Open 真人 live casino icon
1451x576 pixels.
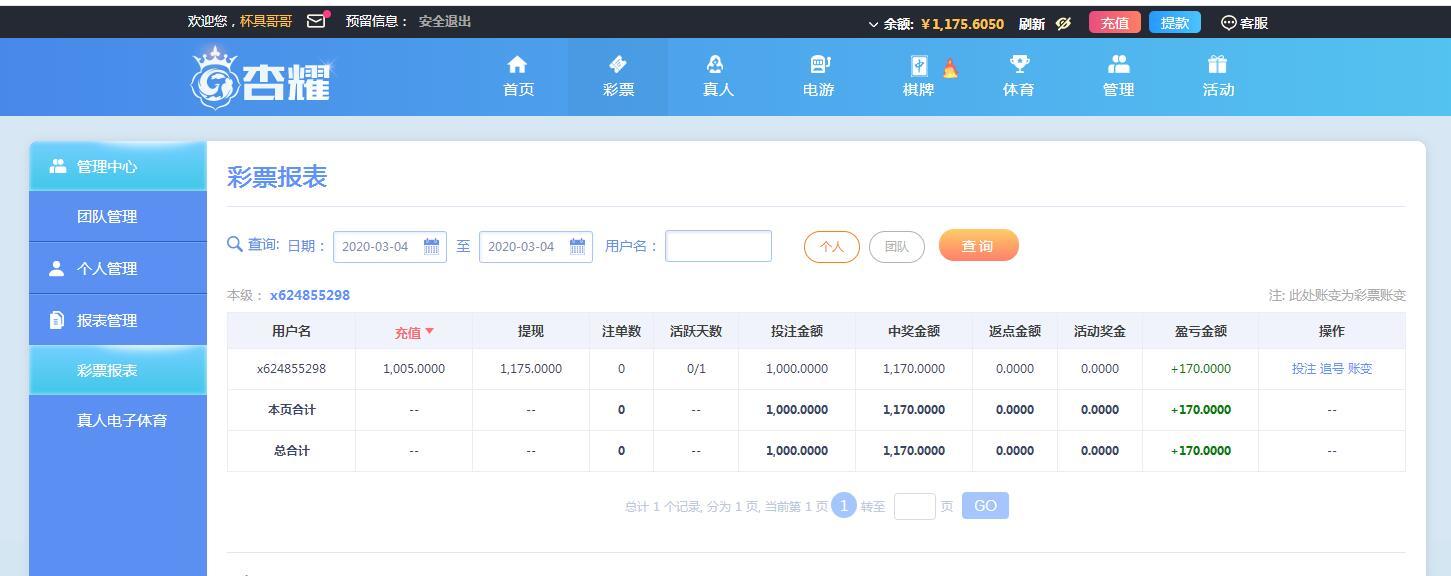point(715,65)
